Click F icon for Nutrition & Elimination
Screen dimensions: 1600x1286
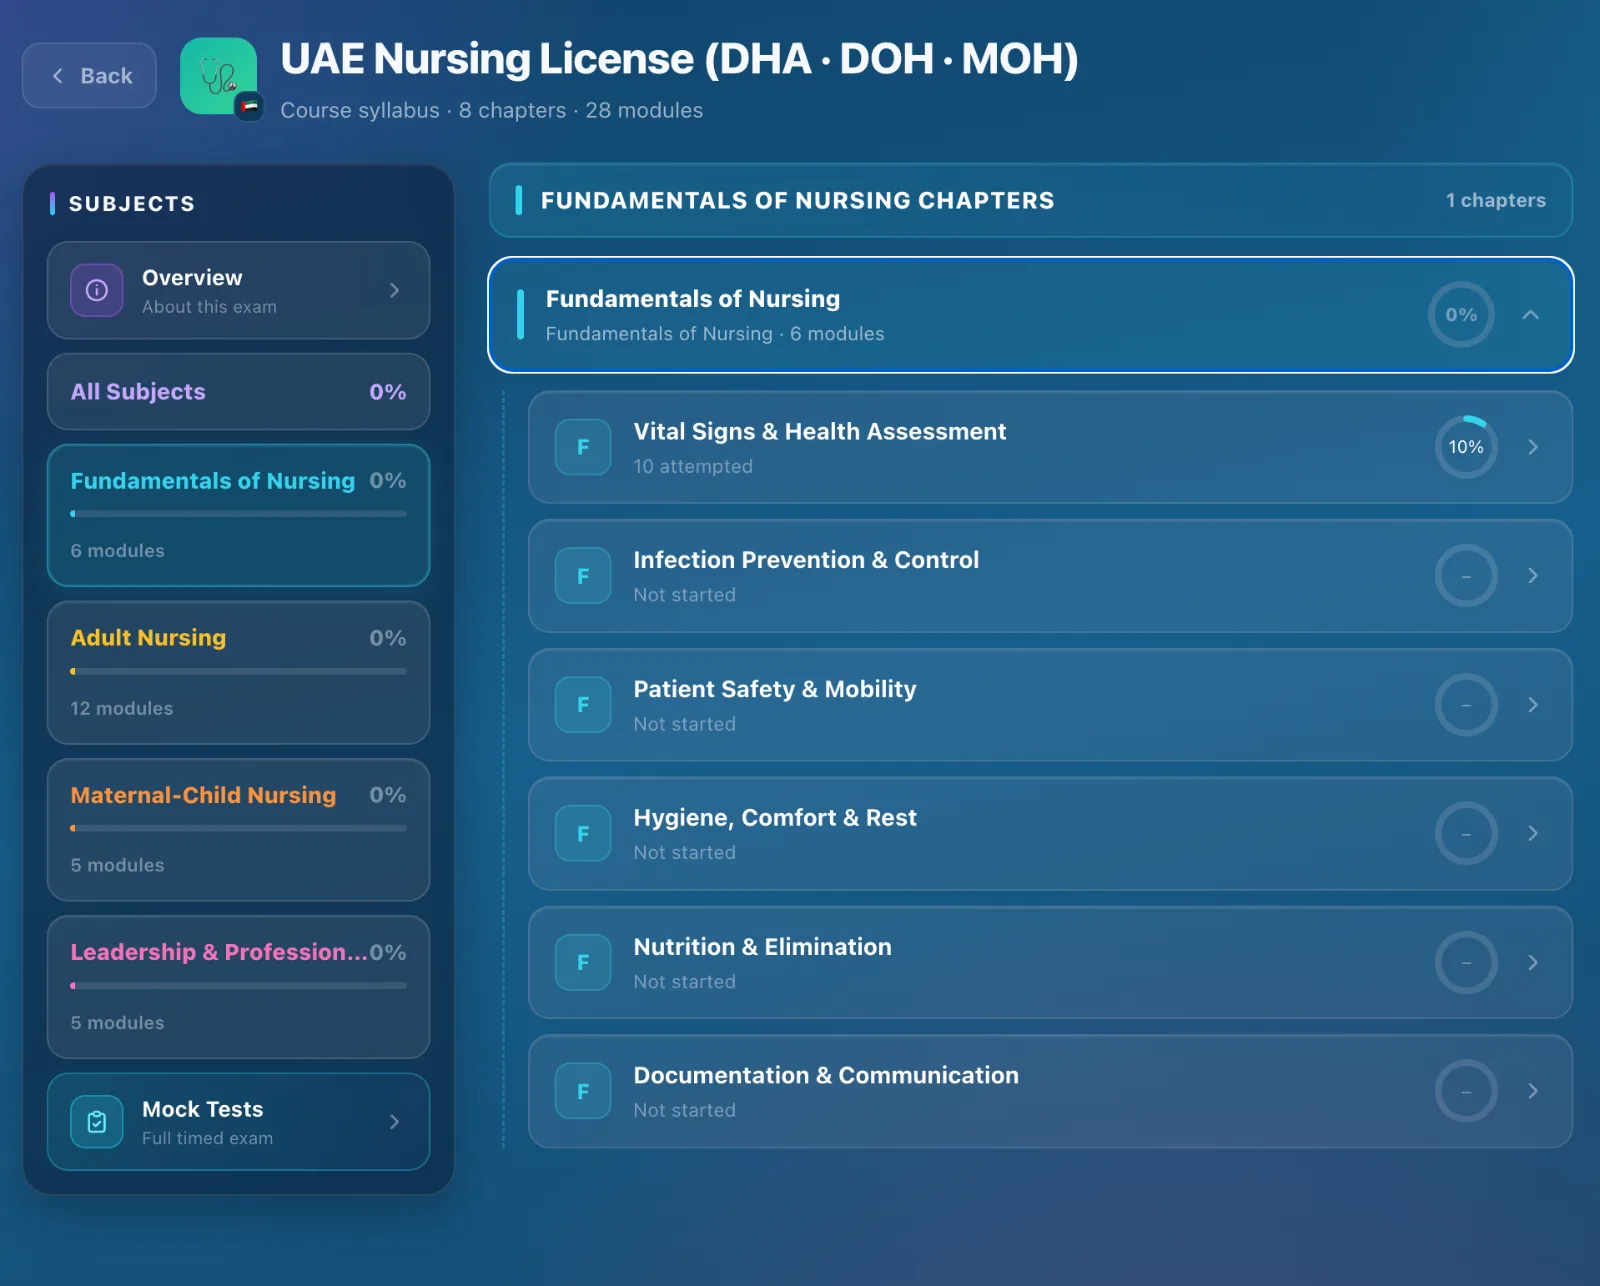pos(583,963)
